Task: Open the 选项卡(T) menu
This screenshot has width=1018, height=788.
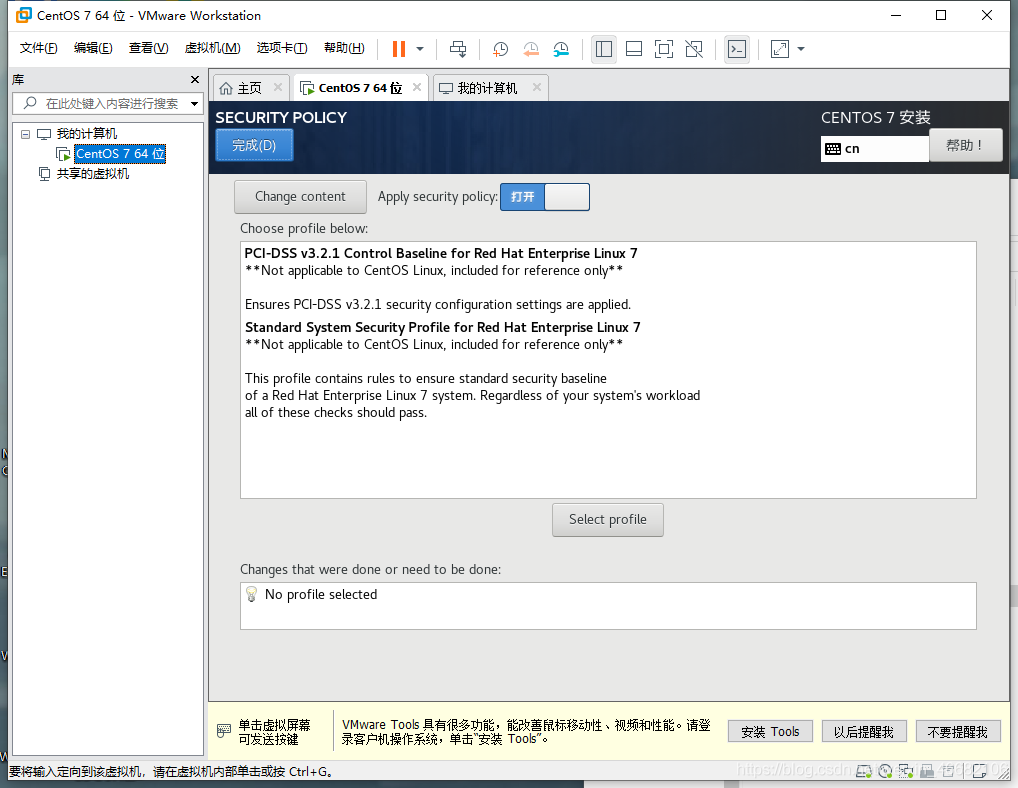Action: coord(282,48)
